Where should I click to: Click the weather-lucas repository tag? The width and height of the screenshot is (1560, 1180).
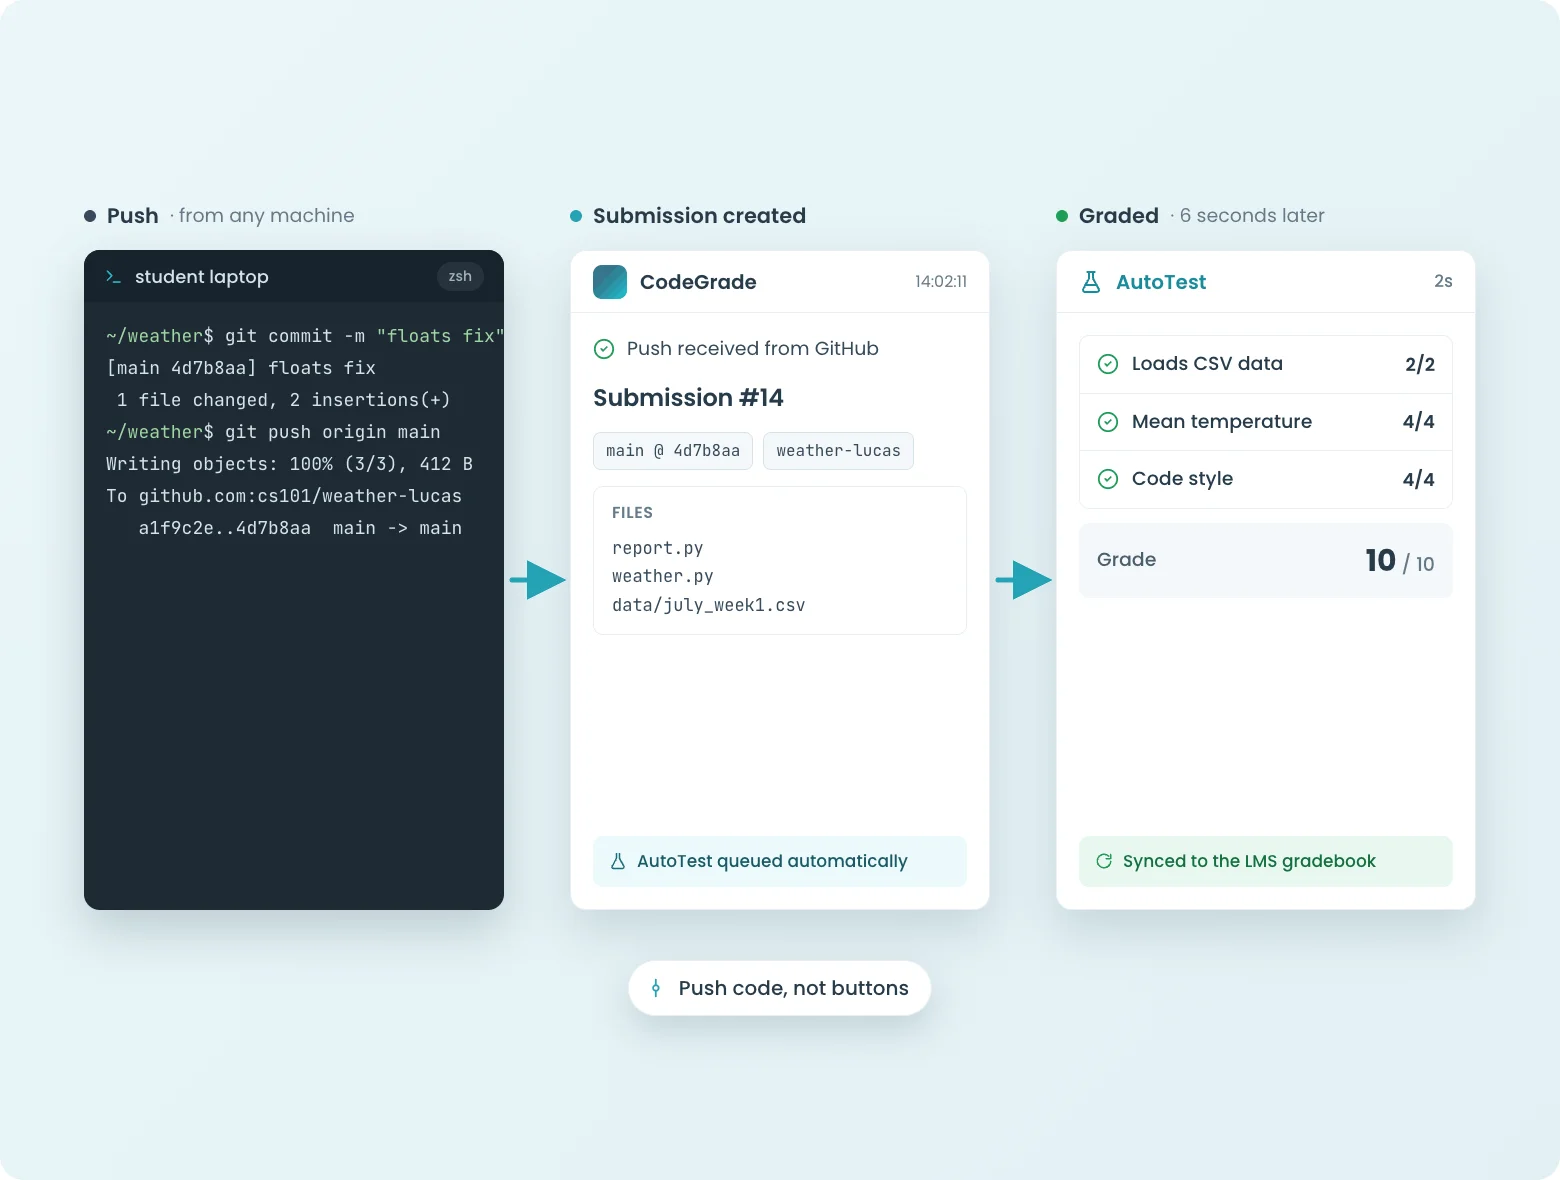click(x=838, y=451)
